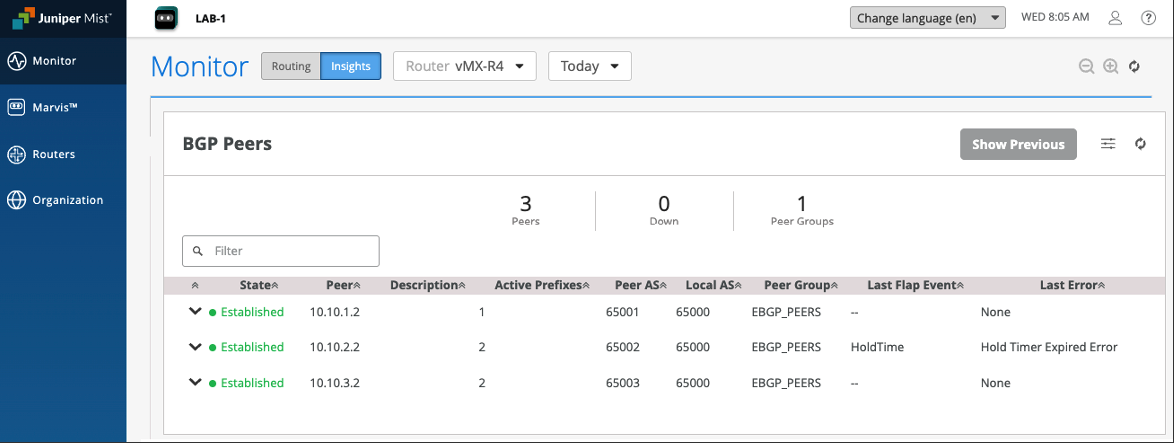Open the help question mark icon
This screenshot has height=444, width=1175.
[1148, 18]
